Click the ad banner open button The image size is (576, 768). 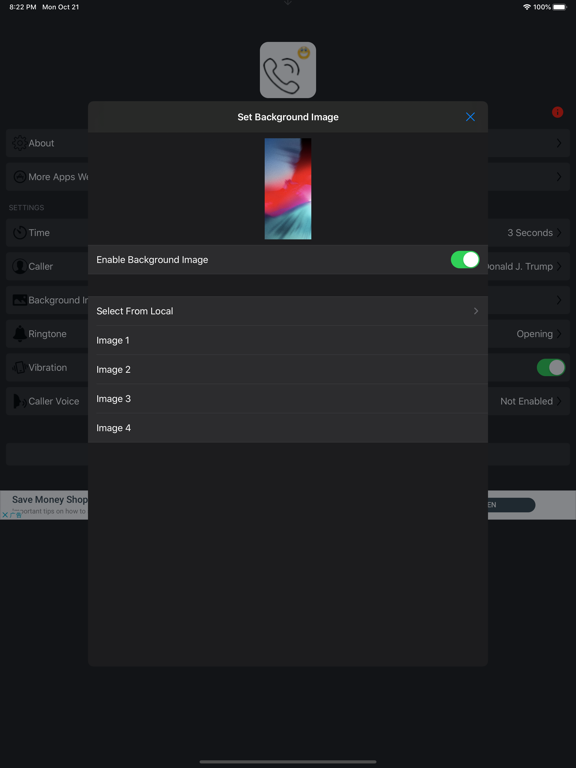point(511,505)
